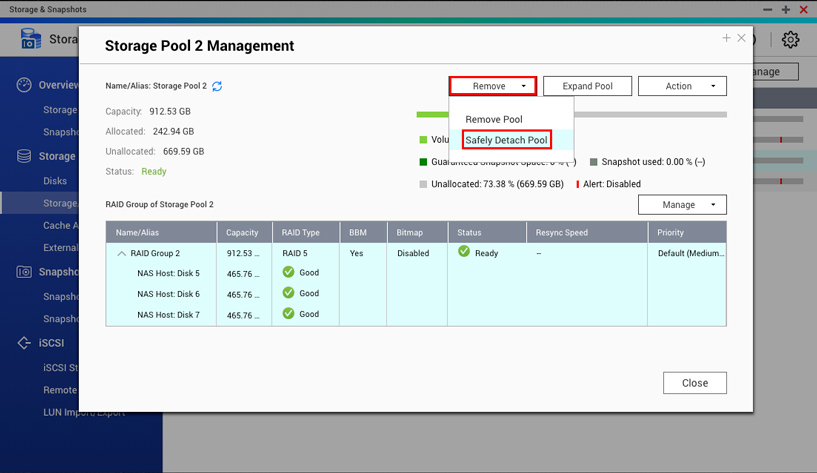Click the Name/Alias column header

click(161, 232)
